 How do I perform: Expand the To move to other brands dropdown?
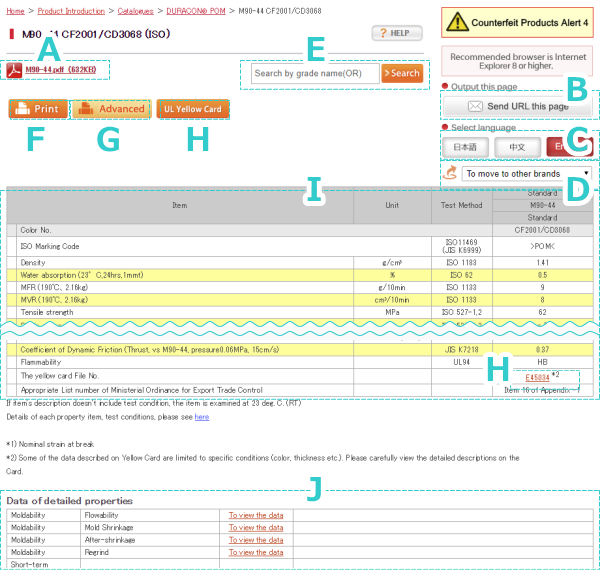pos(527,174)
